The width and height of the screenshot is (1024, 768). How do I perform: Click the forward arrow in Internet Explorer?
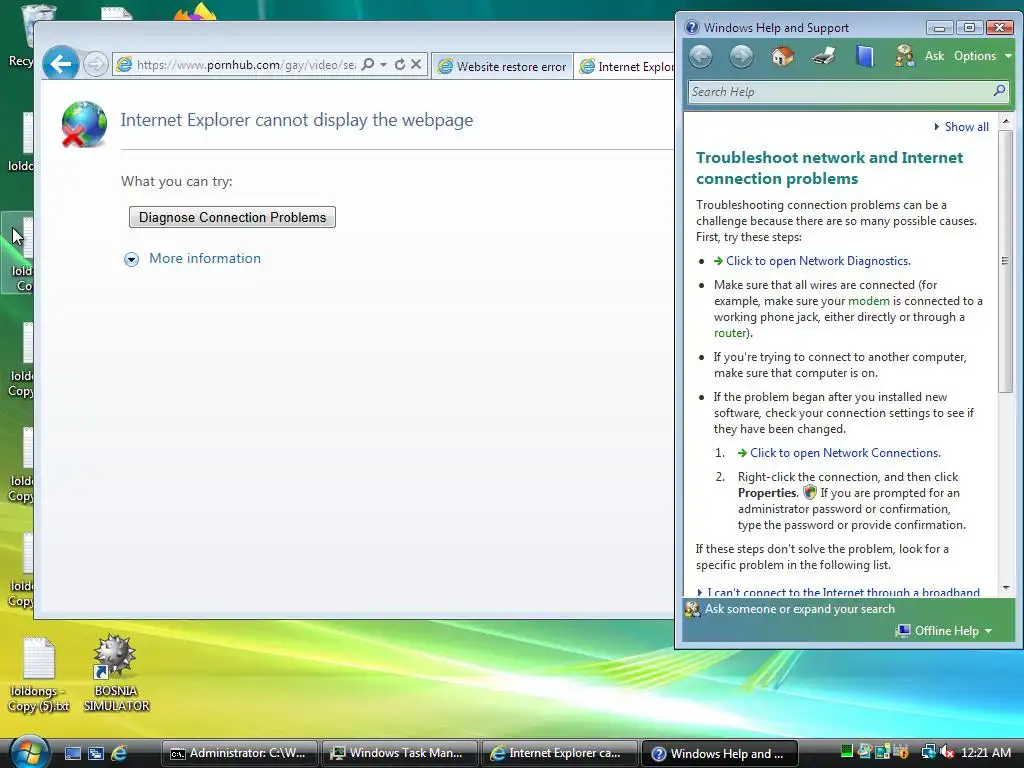coord(96,64)
